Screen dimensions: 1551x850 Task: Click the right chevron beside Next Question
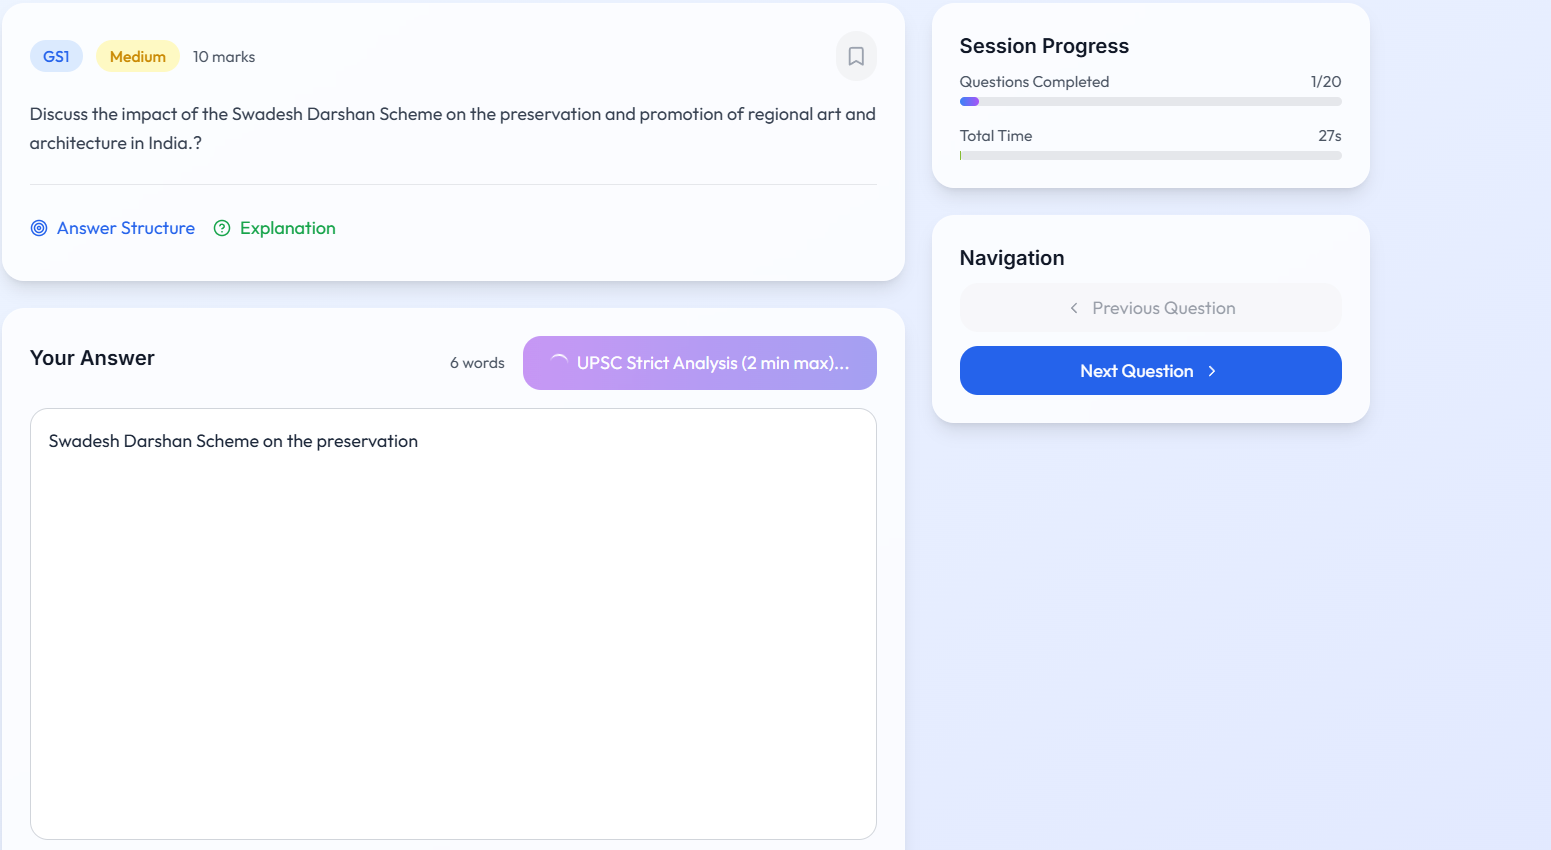pos(1212,371)
